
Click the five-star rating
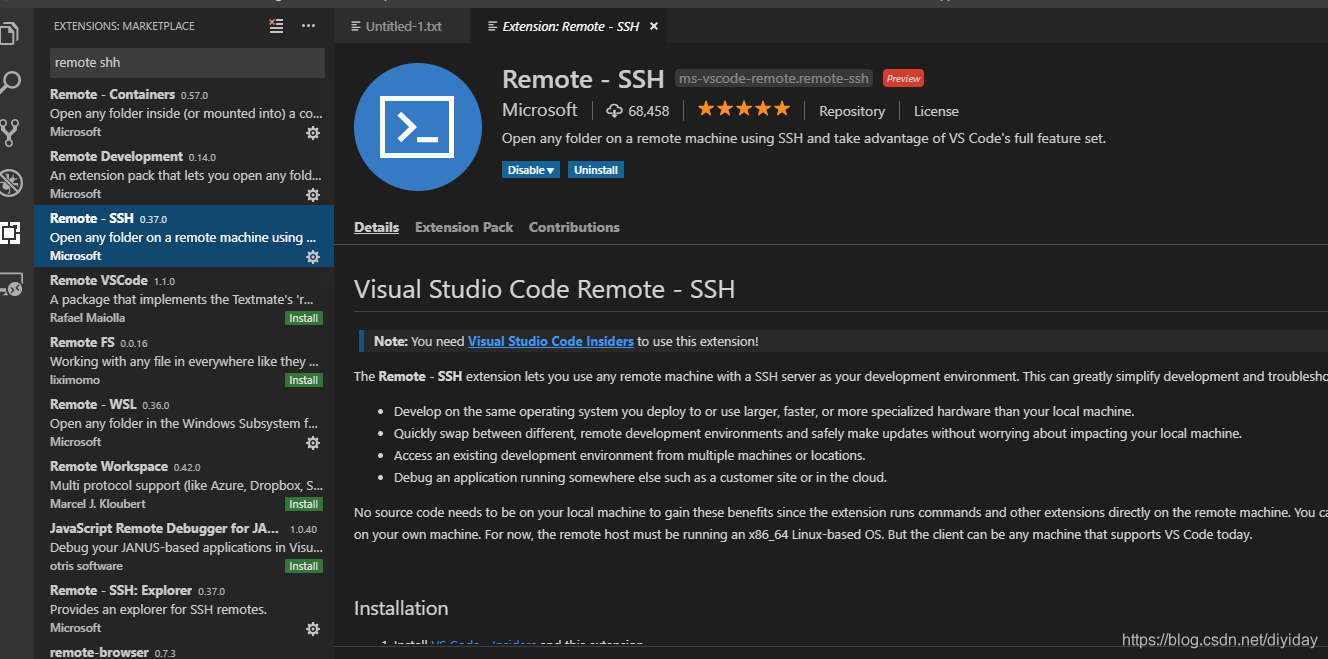[x=743, y=109]
